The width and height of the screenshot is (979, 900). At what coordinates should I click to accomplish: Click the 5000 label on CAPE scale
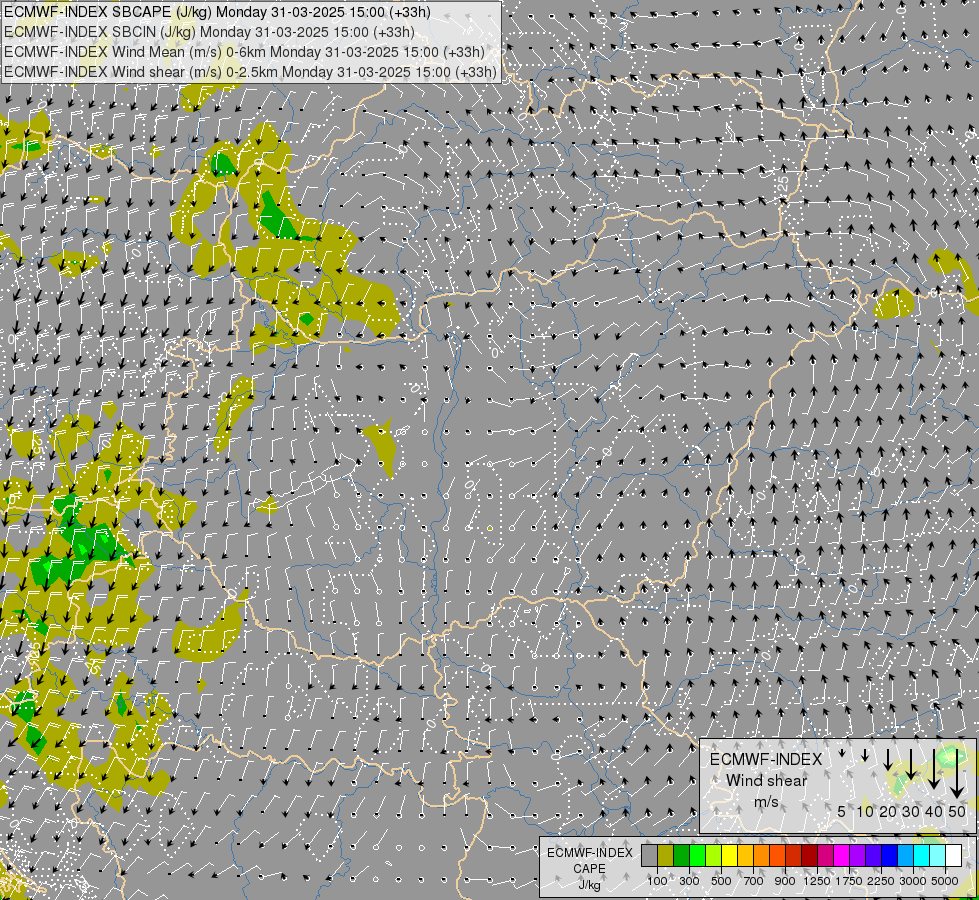(x=945, y=881)
